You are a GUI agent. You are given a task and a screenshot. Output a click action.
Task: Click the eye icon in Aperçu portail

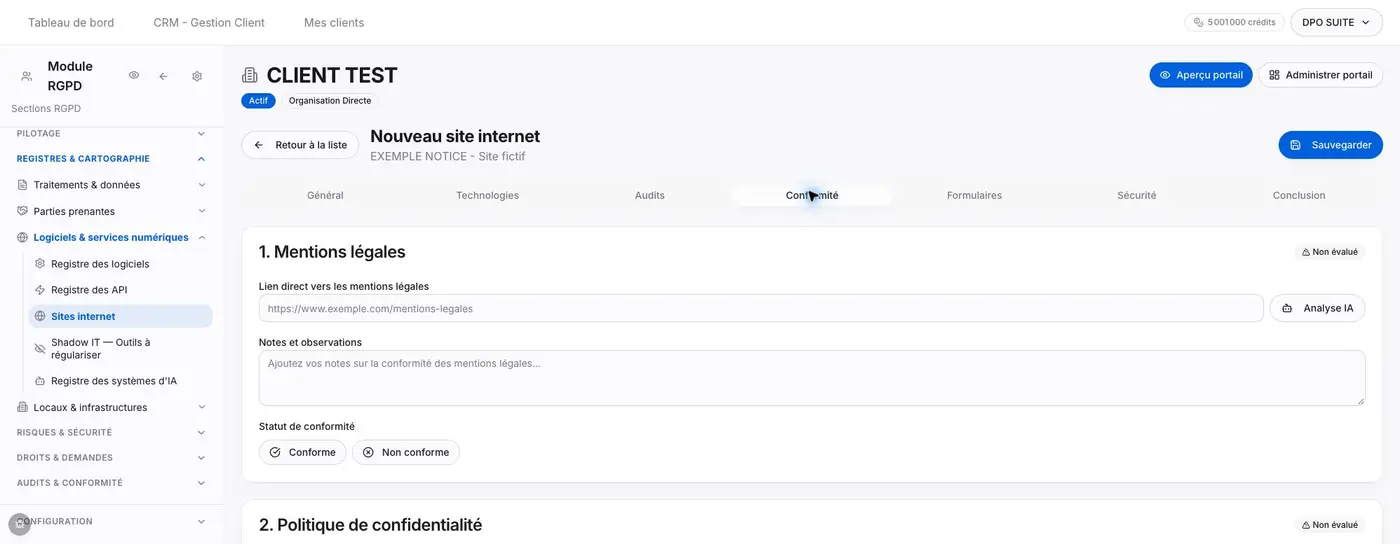pos(1165,75)
